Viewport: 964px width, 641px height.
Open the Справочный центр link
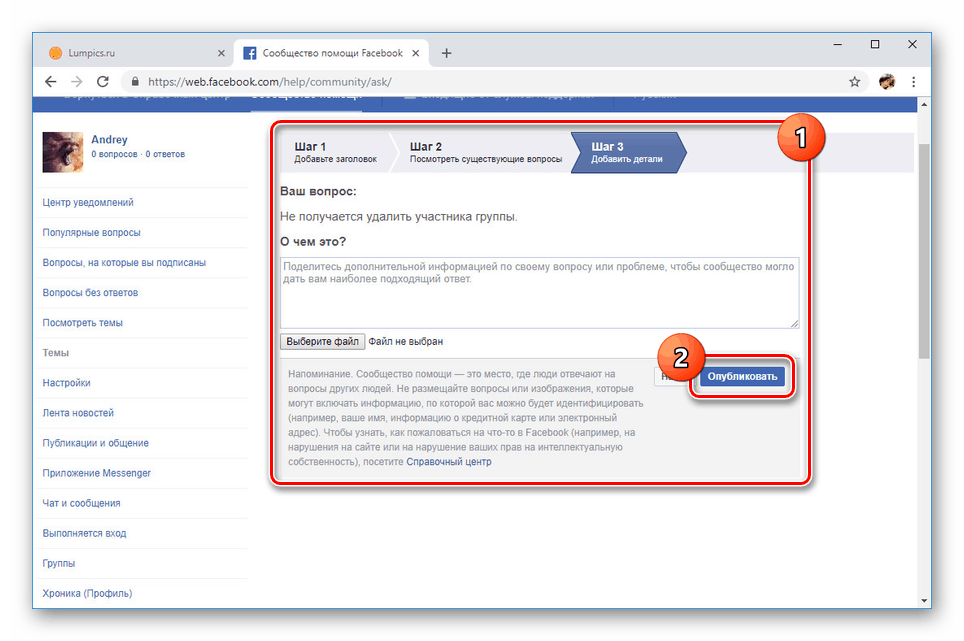[x=449, y=462]
